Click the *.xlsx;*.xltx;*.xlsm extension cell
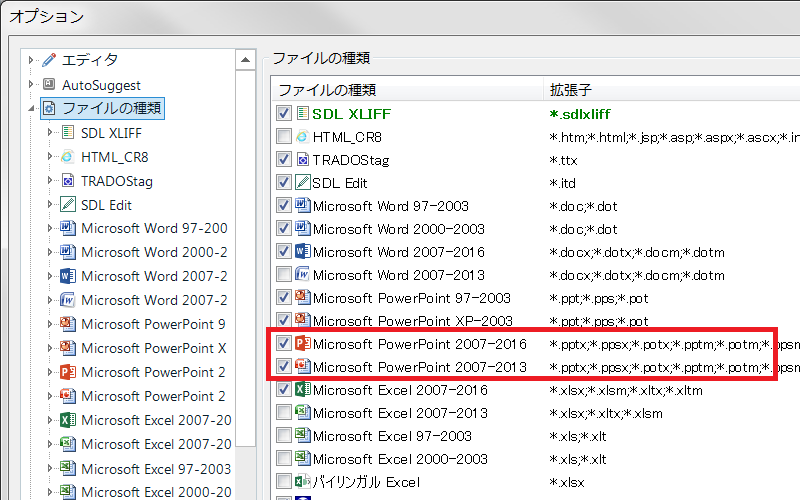This screenshot has height=500, width=800. [x=606, y=413]
